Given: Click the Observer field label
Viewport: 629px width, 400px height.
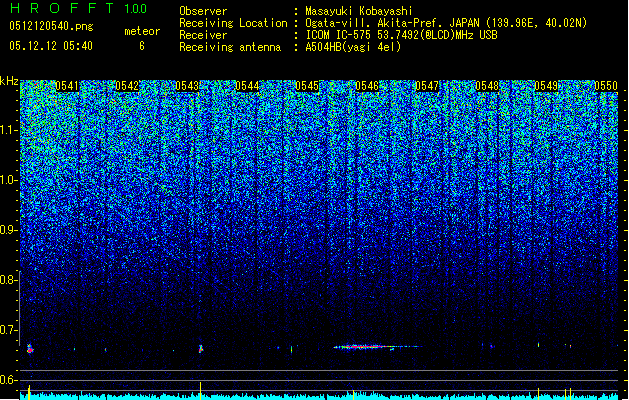Looking at the screenshot, I should pos(203,11).
